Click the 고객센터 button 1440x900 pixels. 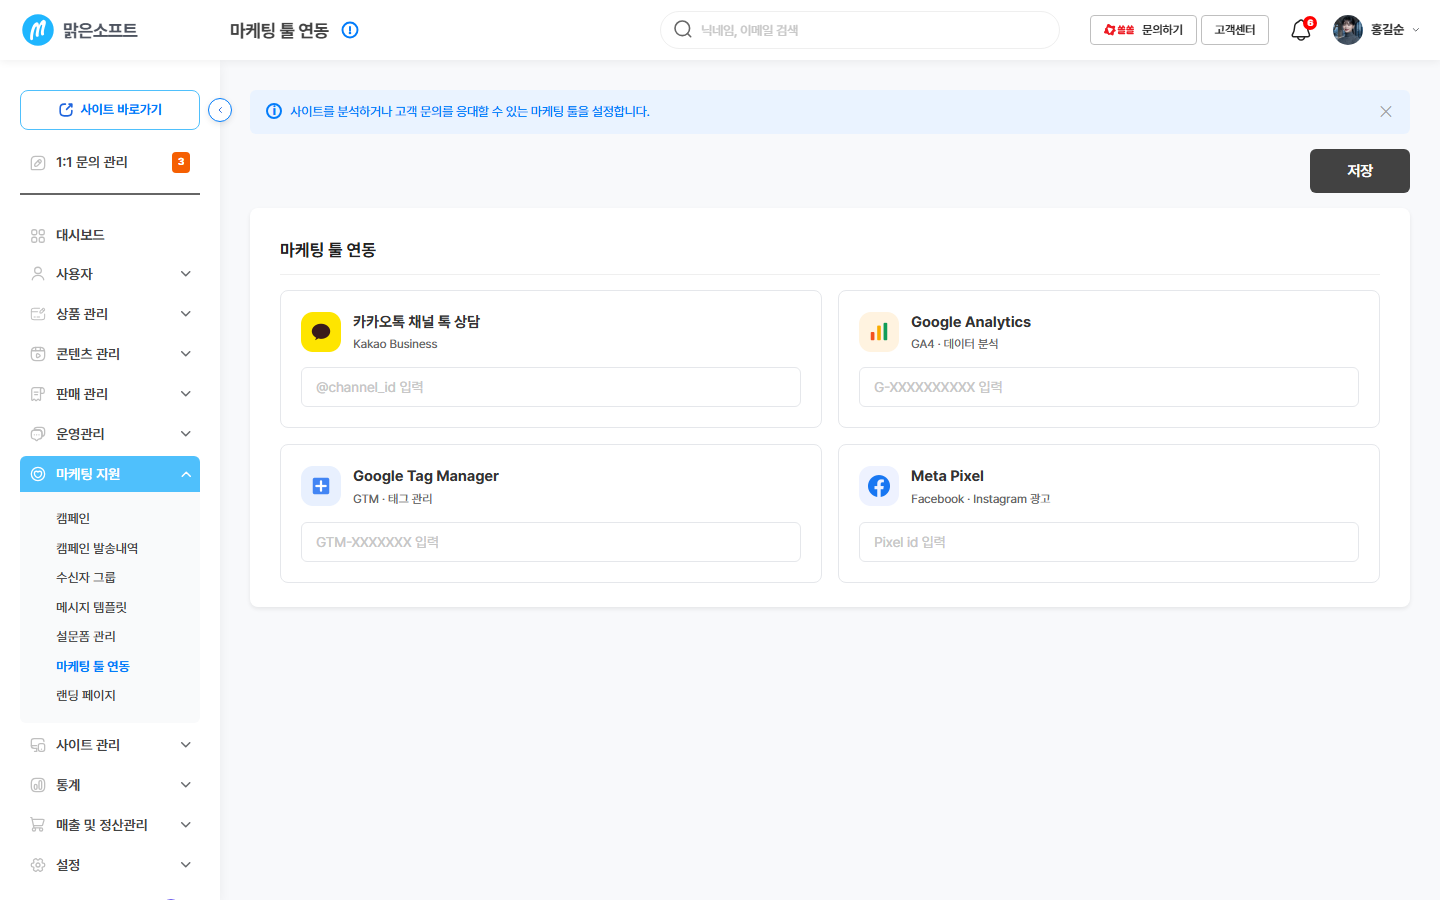tap(1235, 30)
